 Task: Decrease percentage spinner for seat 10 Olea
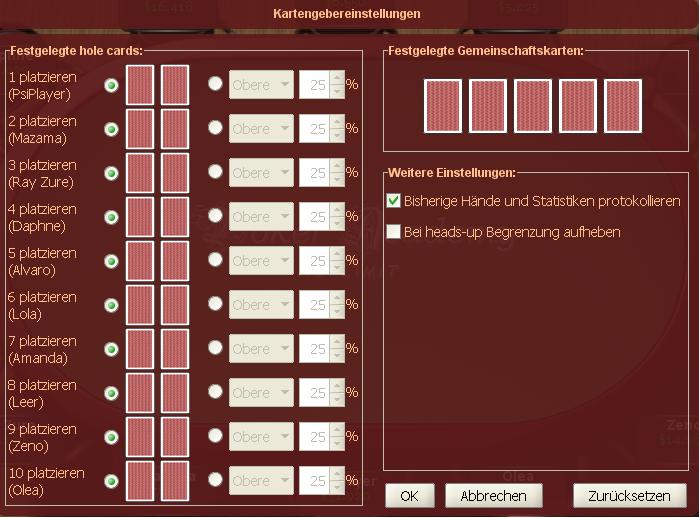click(338, 488)
